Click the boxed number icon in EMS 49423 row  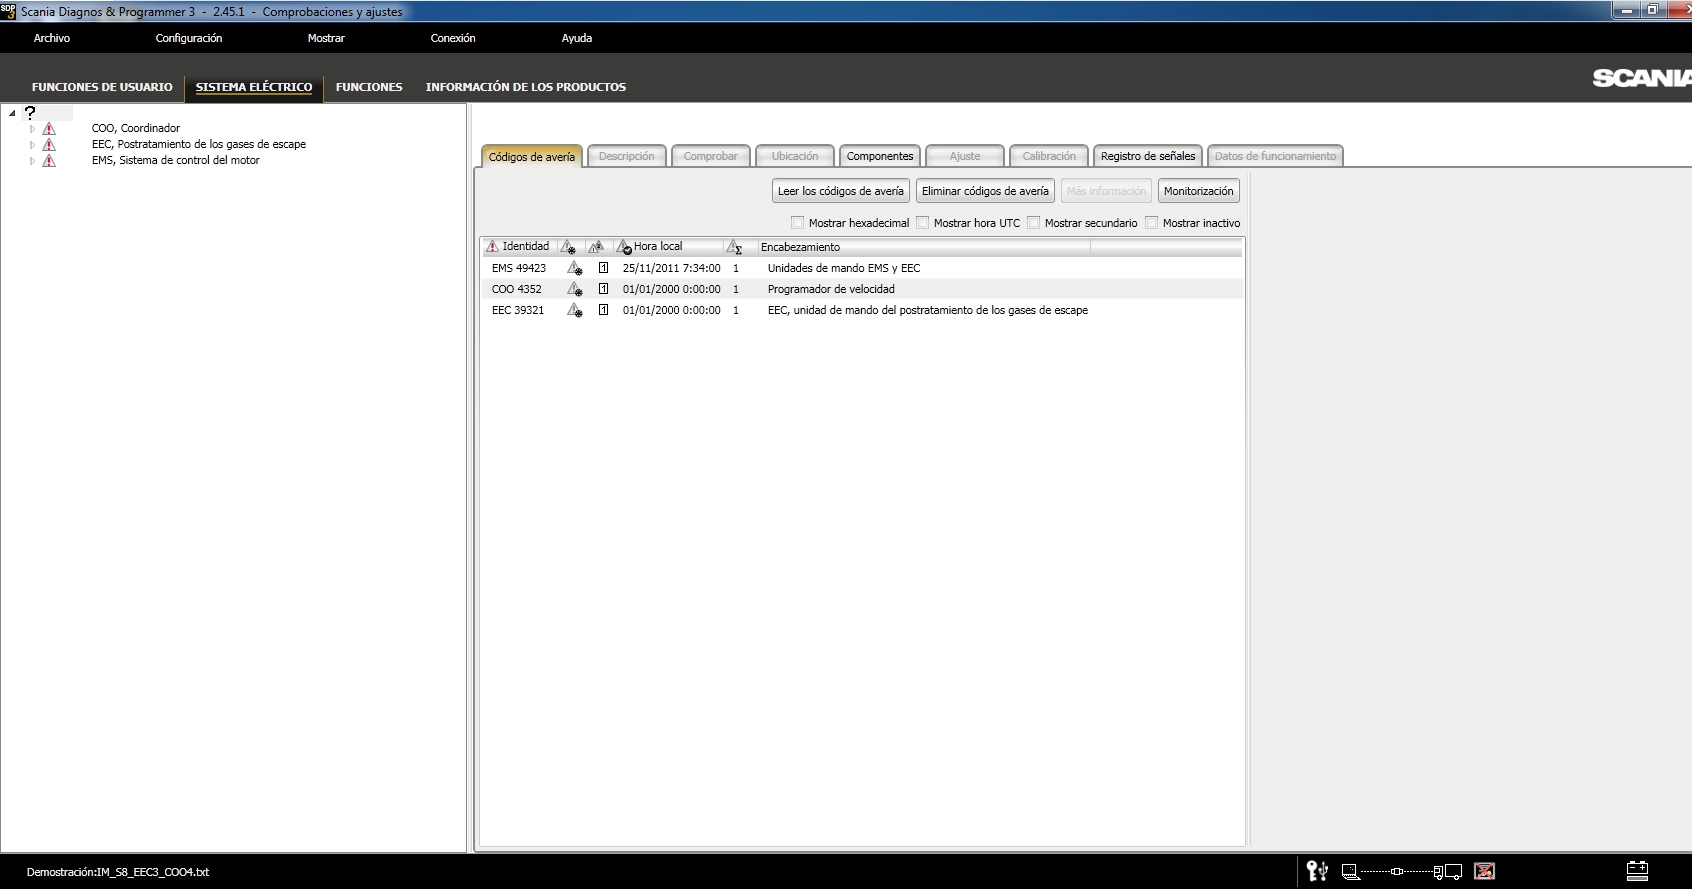click(x=603, y=268)
